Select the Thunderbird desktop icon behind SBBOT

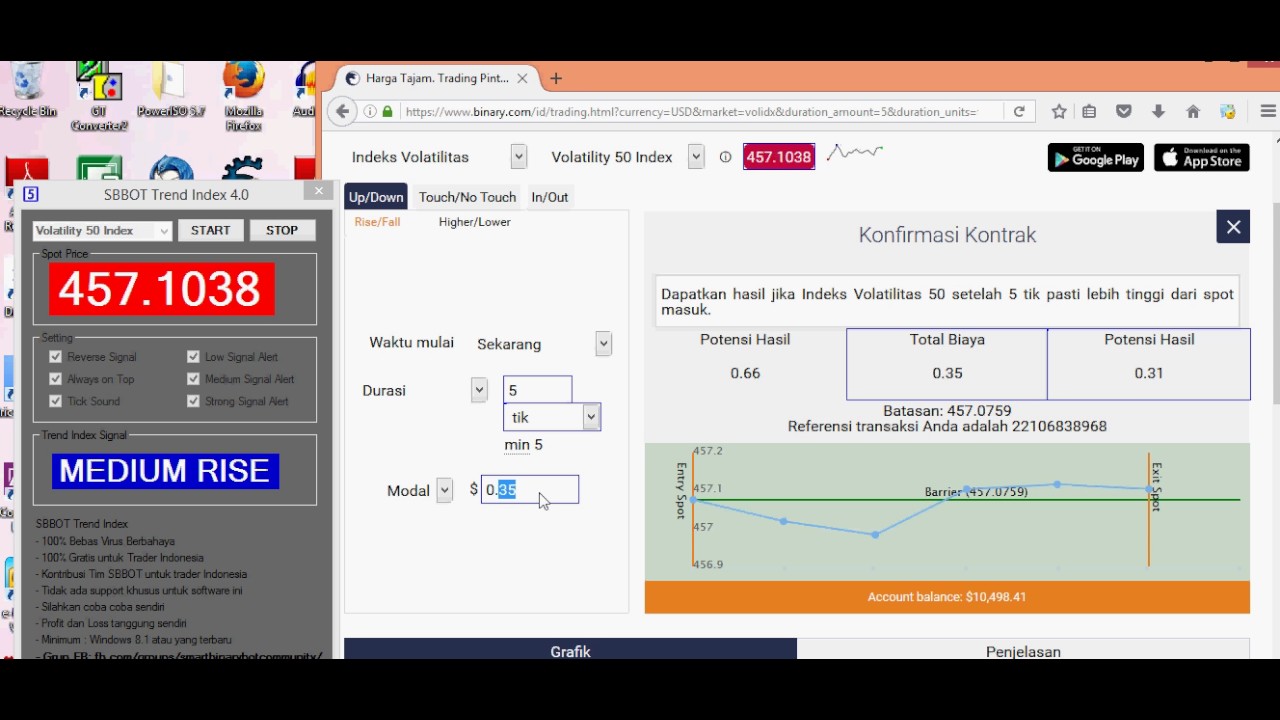pos(171,170)
